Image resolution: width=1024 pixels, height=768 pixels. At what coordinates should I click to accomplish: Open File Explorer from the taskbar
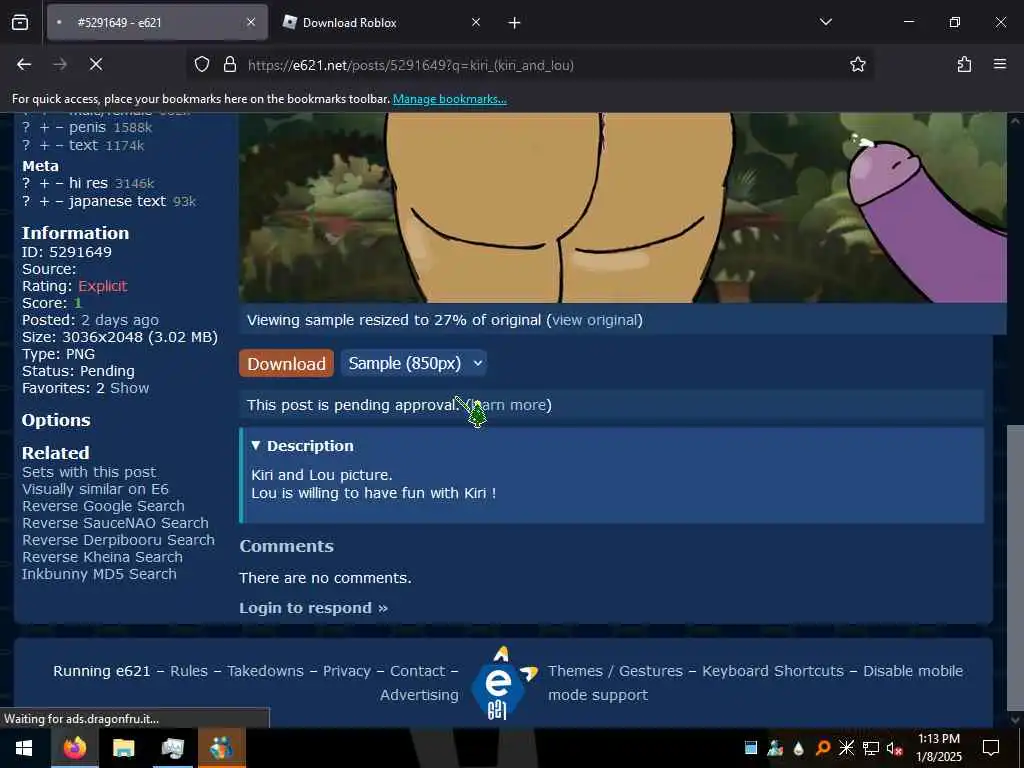(123, 748)
